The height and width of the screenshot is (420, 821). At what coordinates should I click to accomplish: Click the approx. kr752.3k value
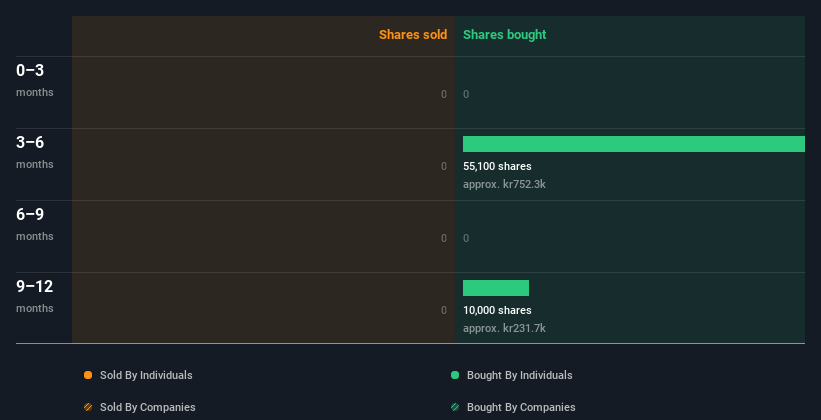pos(504,184)
